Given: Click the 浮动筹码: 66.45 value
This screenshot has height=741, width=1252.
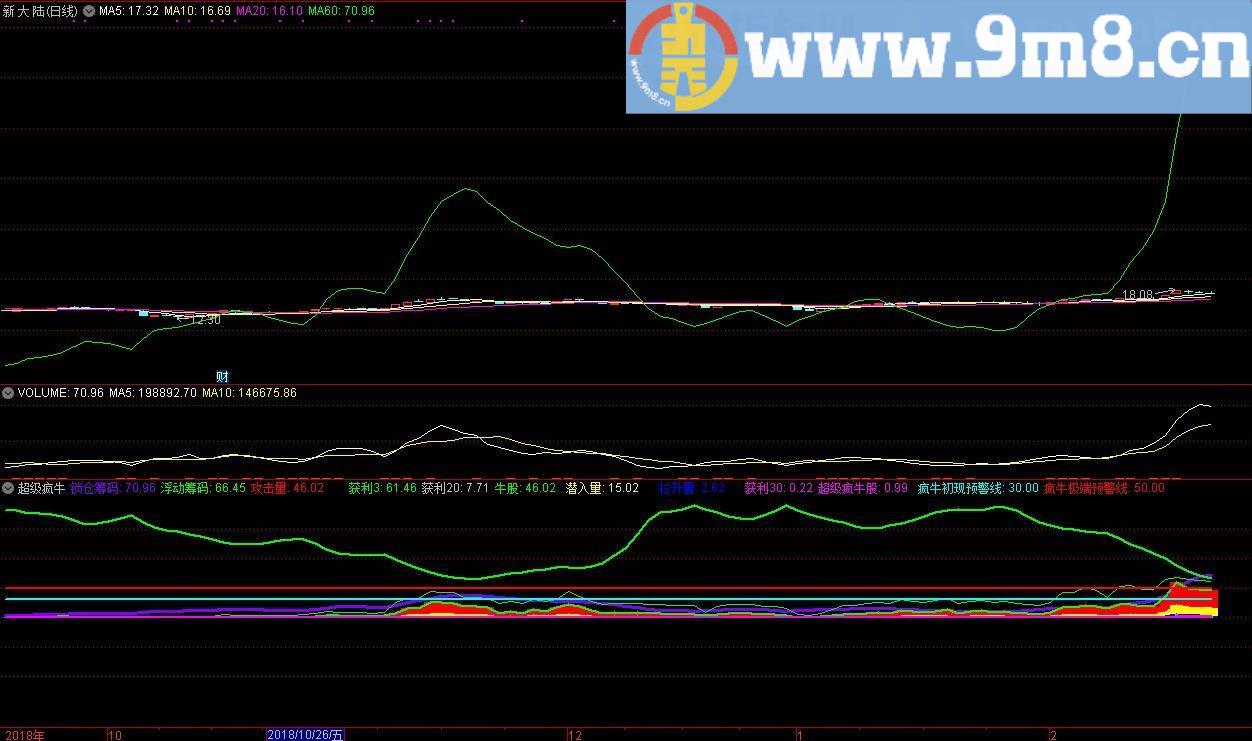Looking at the screenshot, I should tap(203, 488).
